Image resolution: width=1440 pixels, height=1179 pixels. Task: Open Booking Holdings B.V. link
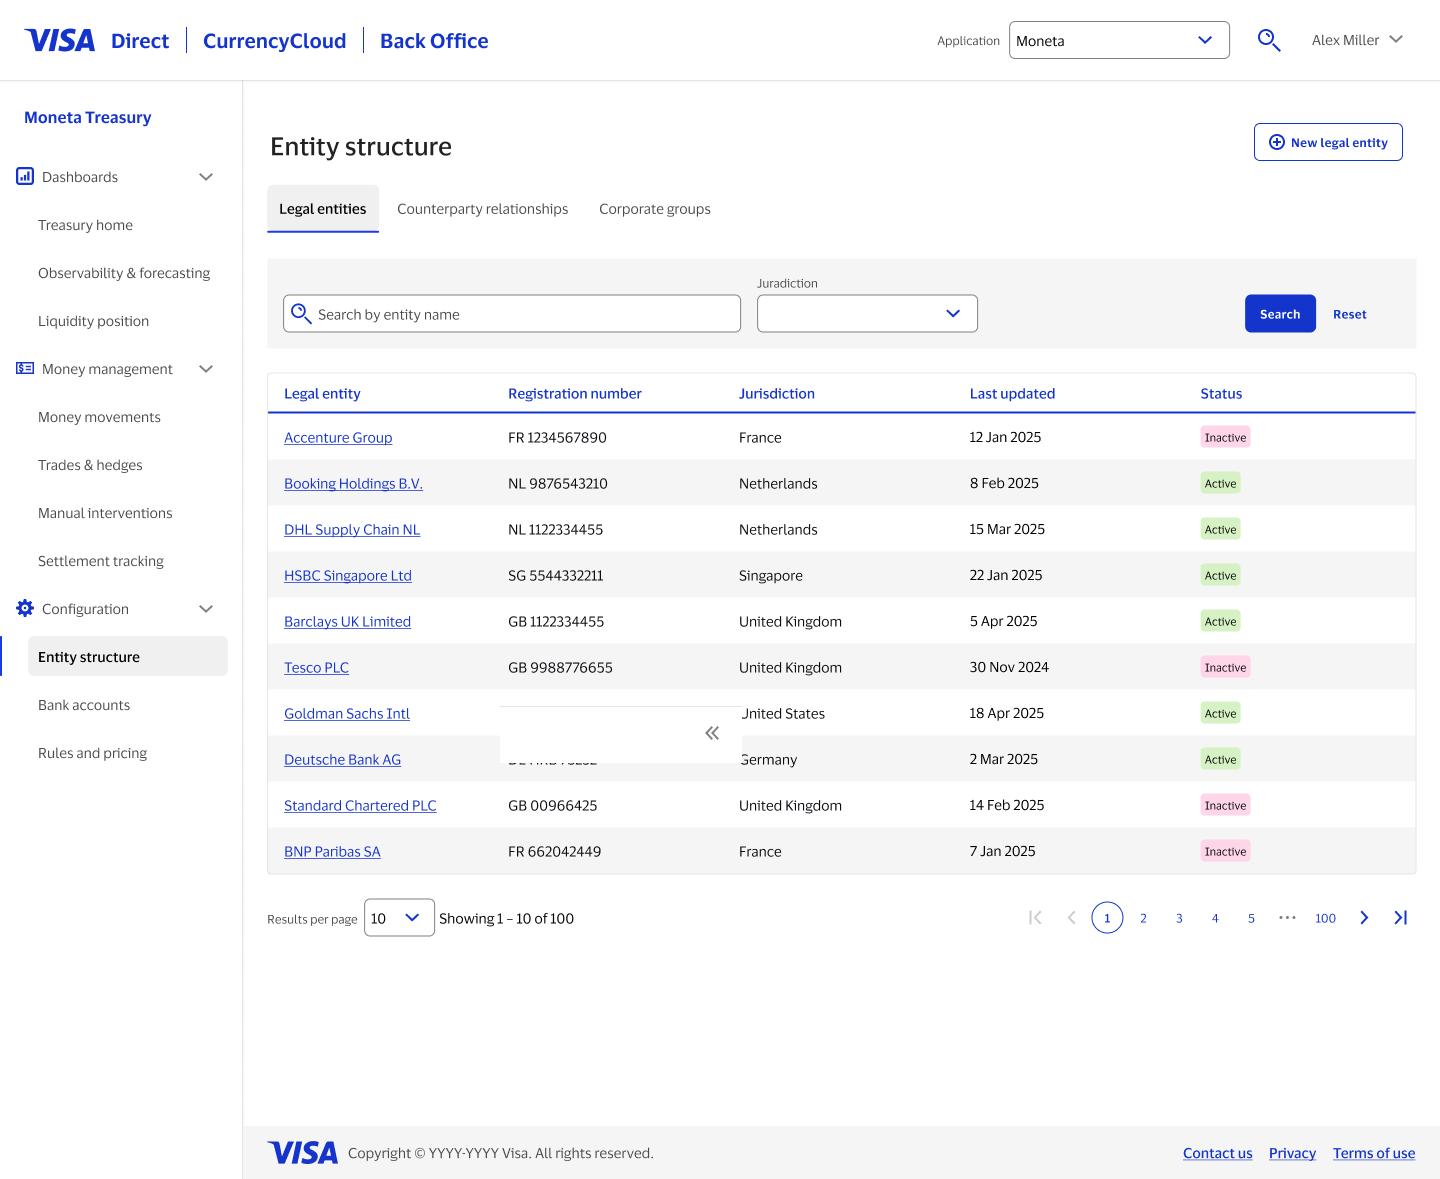(353, 483)
